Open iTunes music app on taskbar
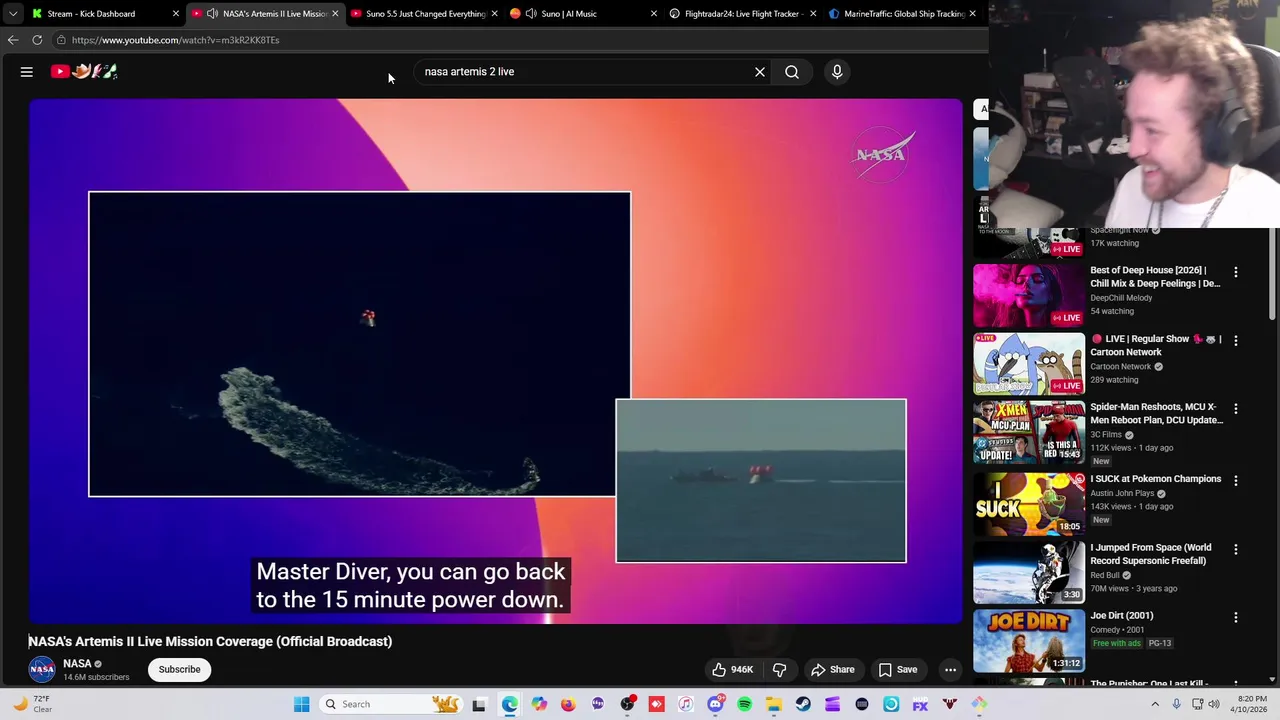The width and height of the screenshot is (1280, 720). click(x=686, y=705)
